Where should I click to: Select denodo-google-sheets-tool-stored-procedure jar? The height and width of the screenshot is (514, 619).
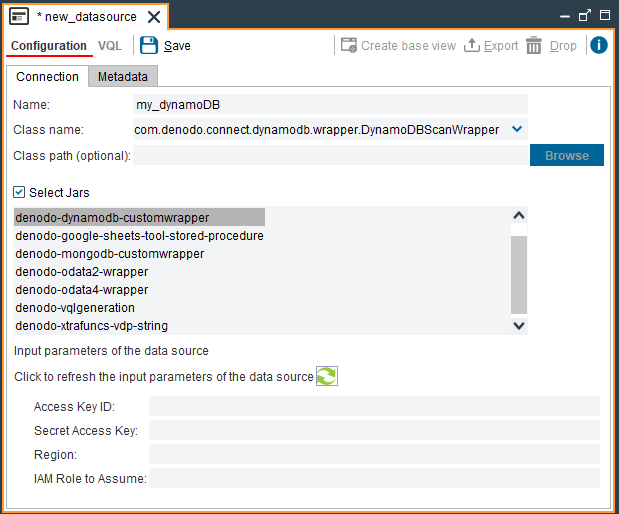139,236
